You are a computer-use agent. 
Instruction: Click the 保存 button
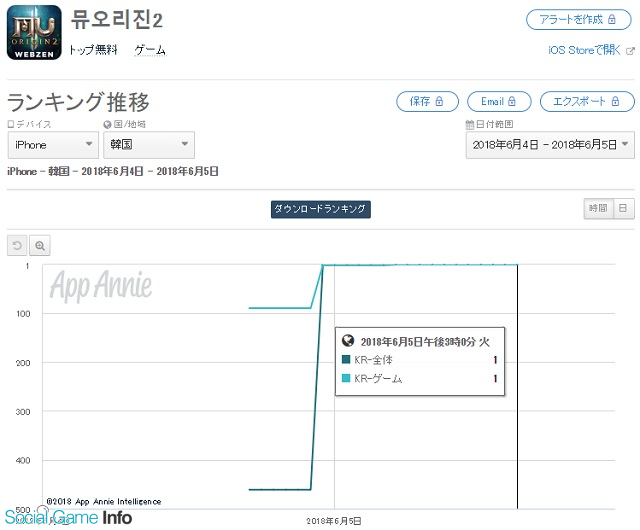tap(427, 101)
